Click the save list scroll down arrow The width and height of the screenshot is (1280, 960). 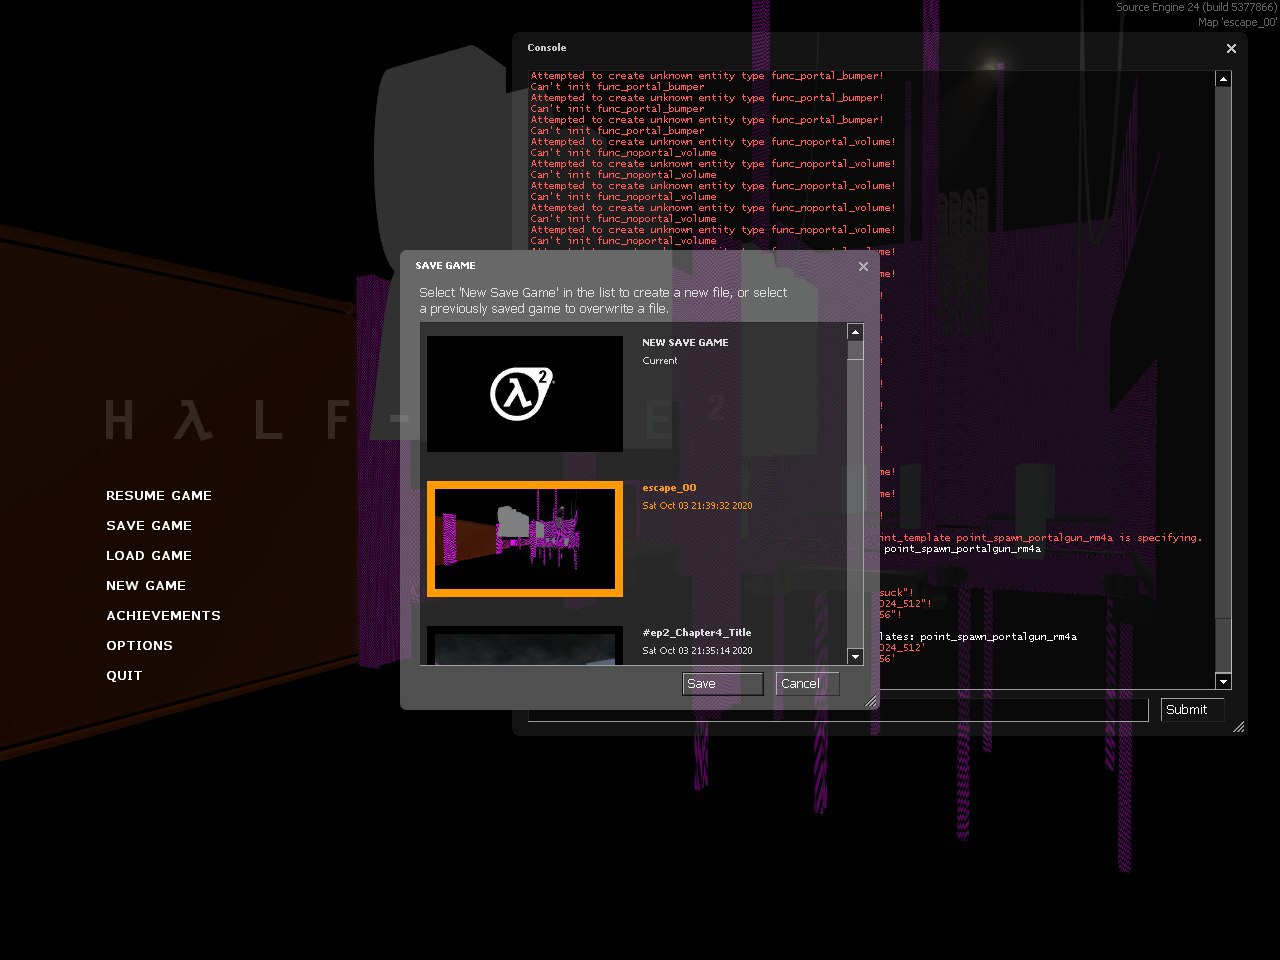pos(855,657)
